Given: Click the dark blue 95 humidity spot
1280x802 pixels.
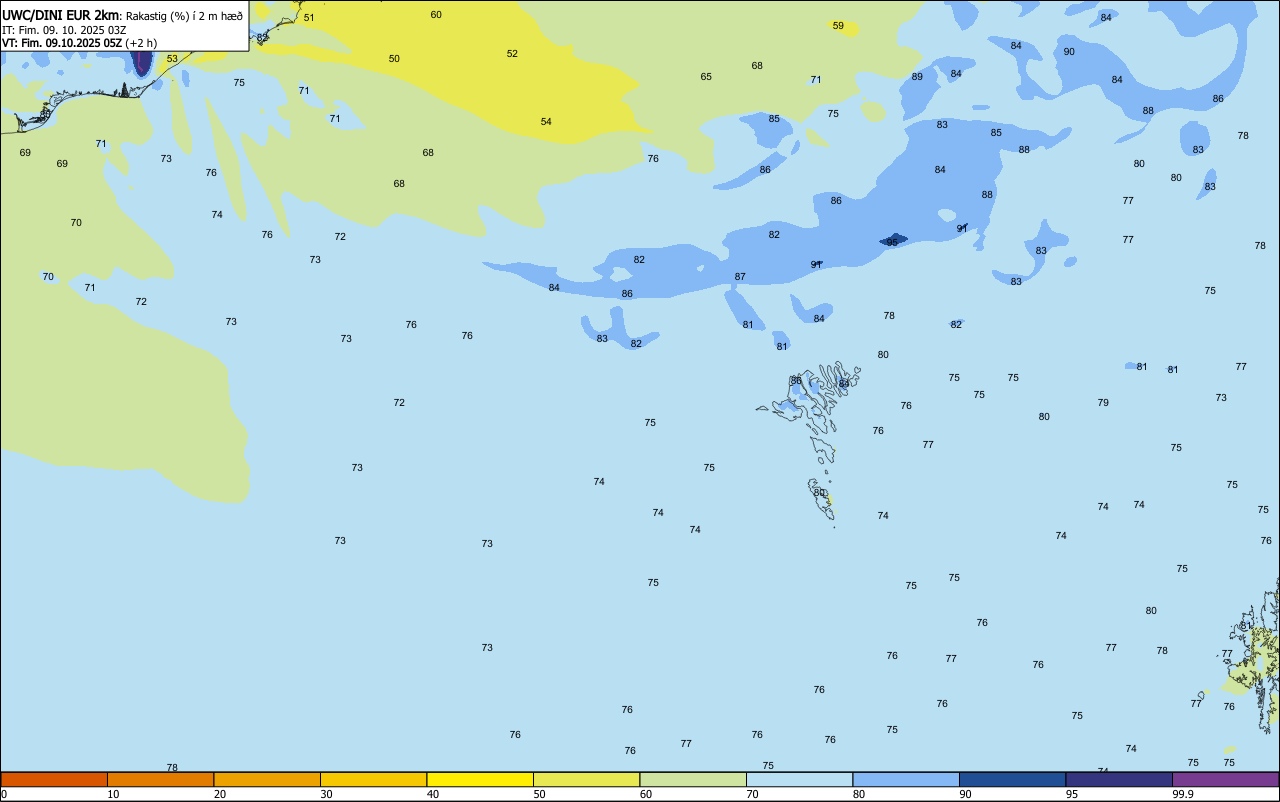Looking at the screenshot, I should point(893,240).
